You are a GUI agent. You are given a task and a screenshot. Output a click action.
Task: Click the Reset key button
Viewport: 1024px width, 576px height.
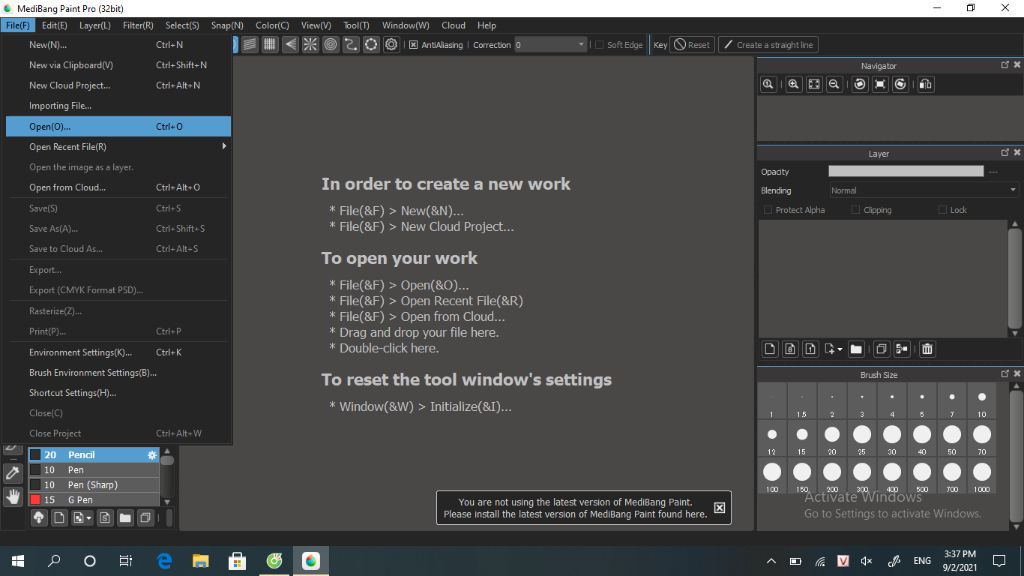pyautogui.click(x=692, y=44)
